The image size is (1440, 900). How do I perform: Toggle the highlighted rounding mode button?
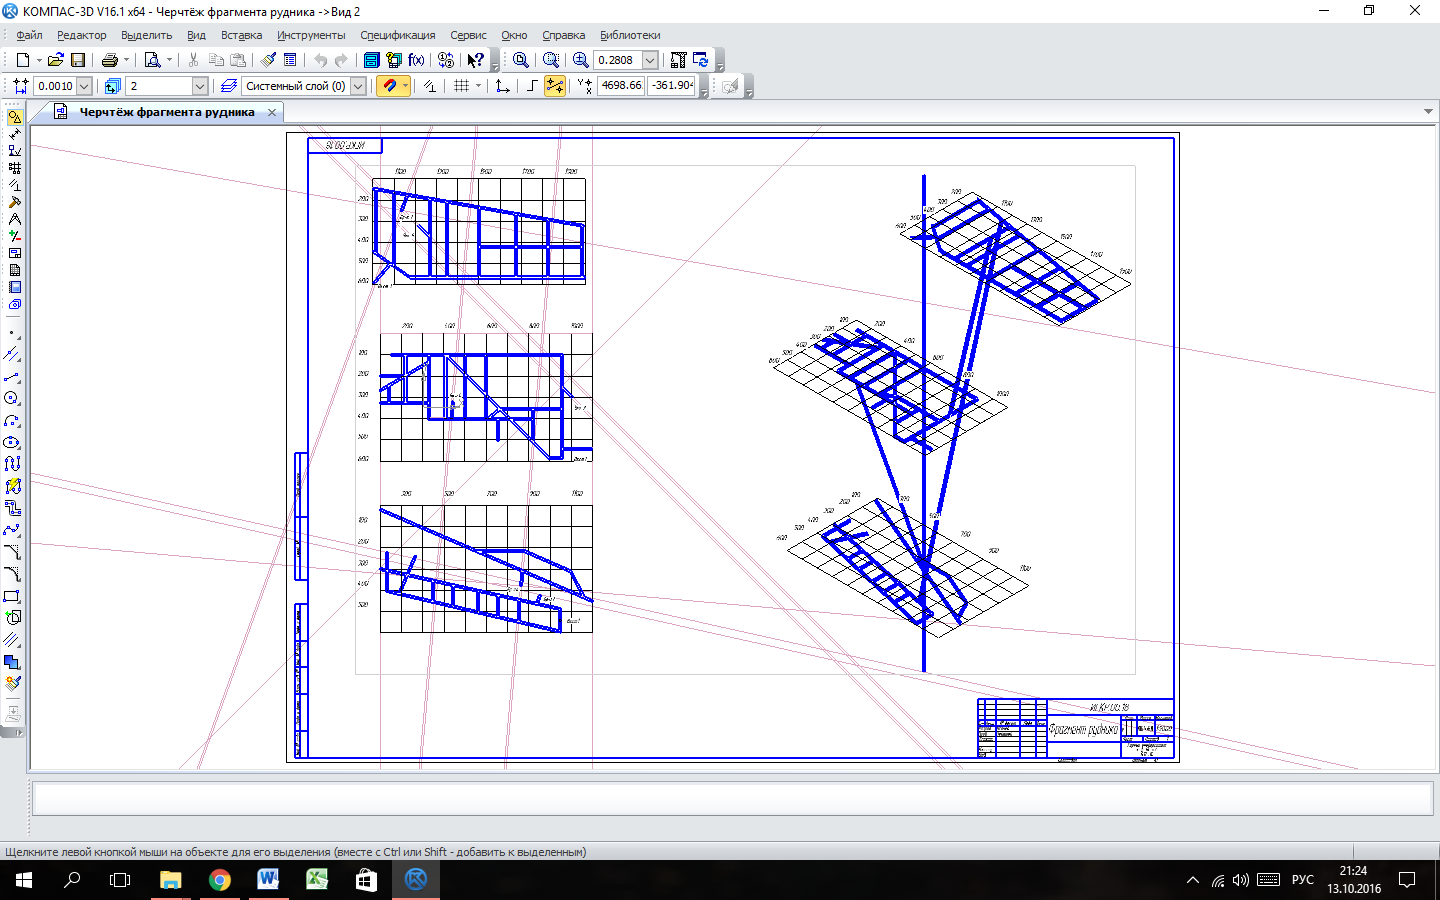[x=554, y=86]
